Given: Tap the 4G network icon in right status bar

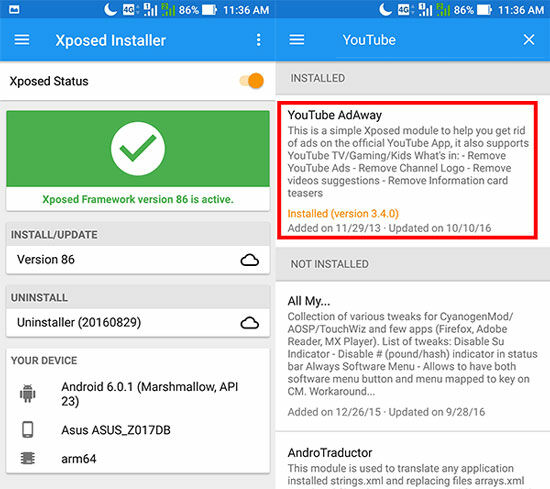Looking at the screenshot, I should tap(404, 9).
